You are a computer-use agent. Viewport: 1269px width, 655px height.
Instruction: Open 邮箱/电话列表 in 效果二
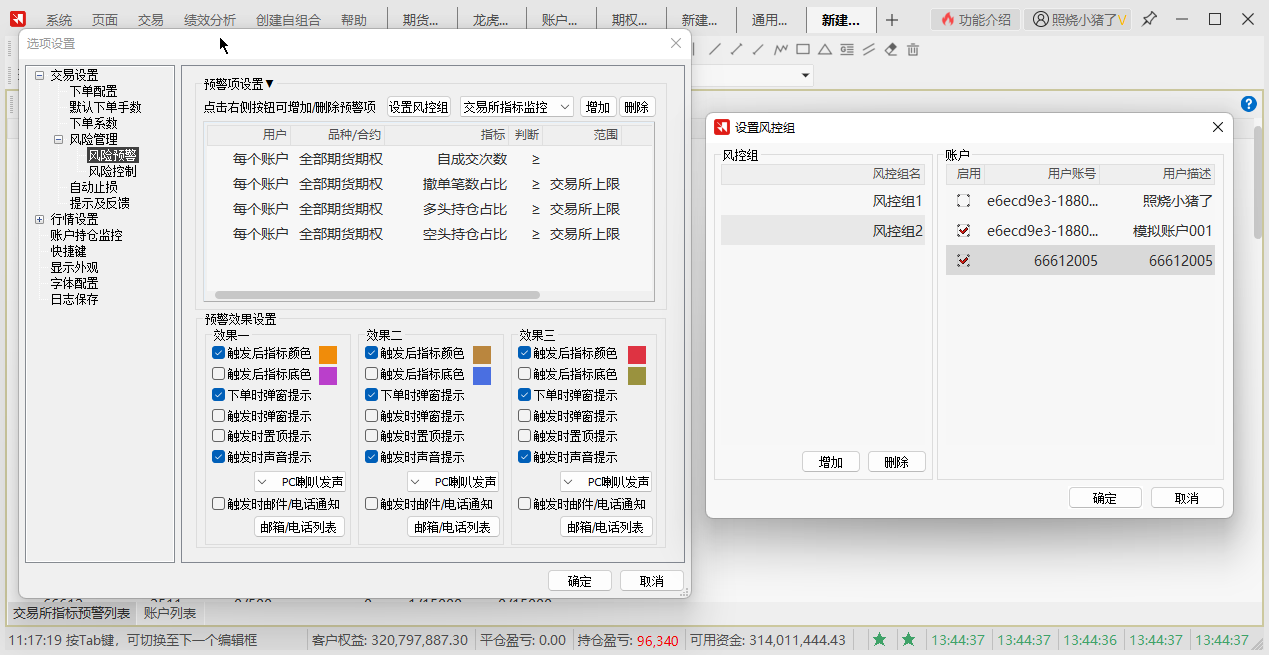pyautogui.click(x=453, y=527)
